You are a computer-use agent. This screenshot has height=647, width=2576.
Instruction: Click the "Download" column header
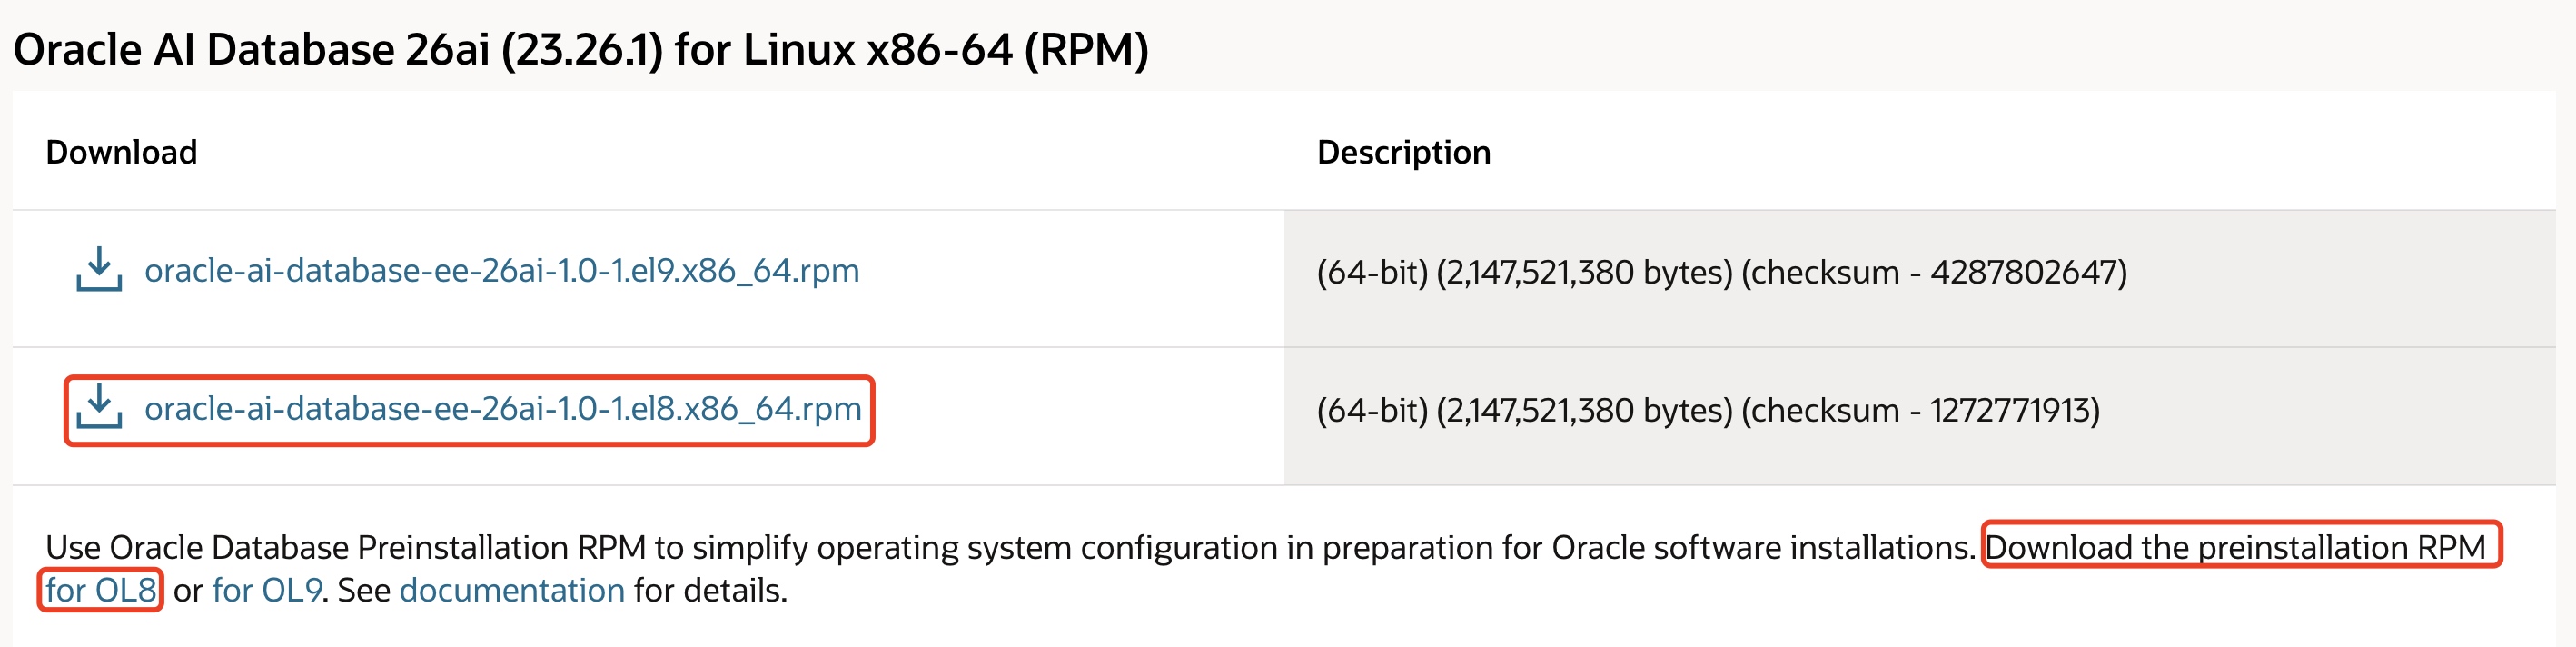[121, 152]
